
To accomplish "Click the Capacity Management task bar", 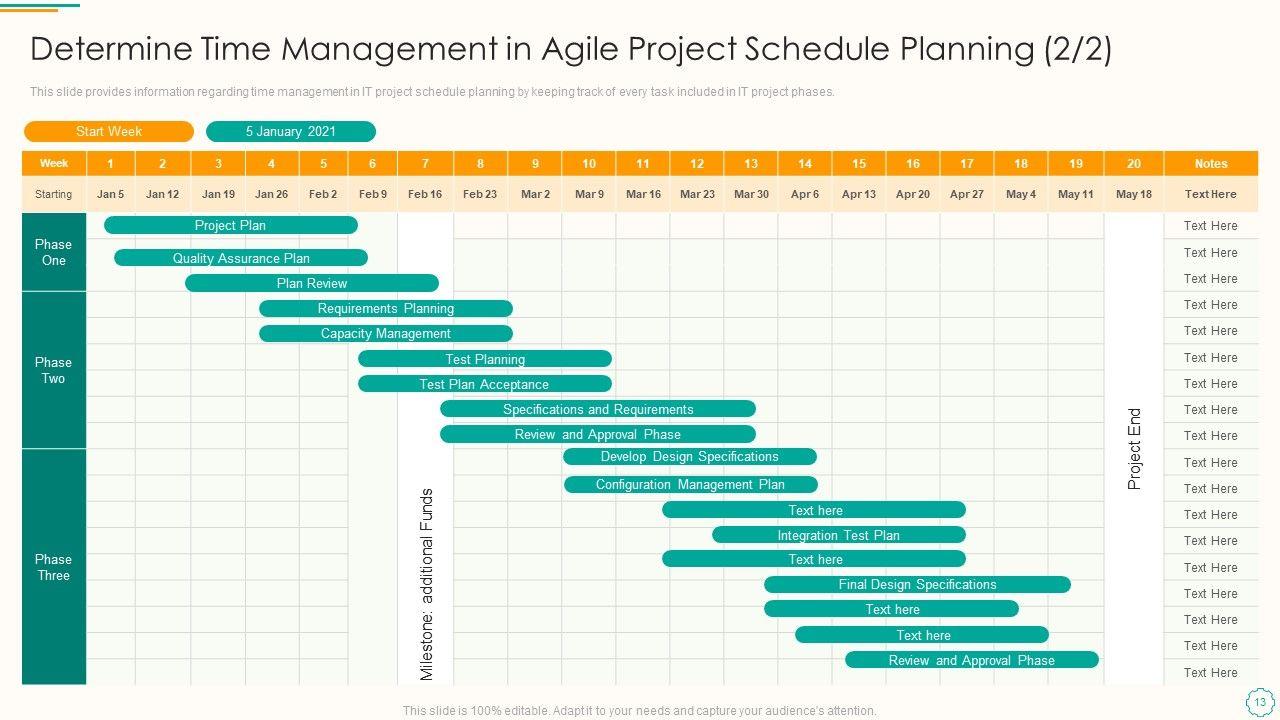I will [x=385, y=333].
